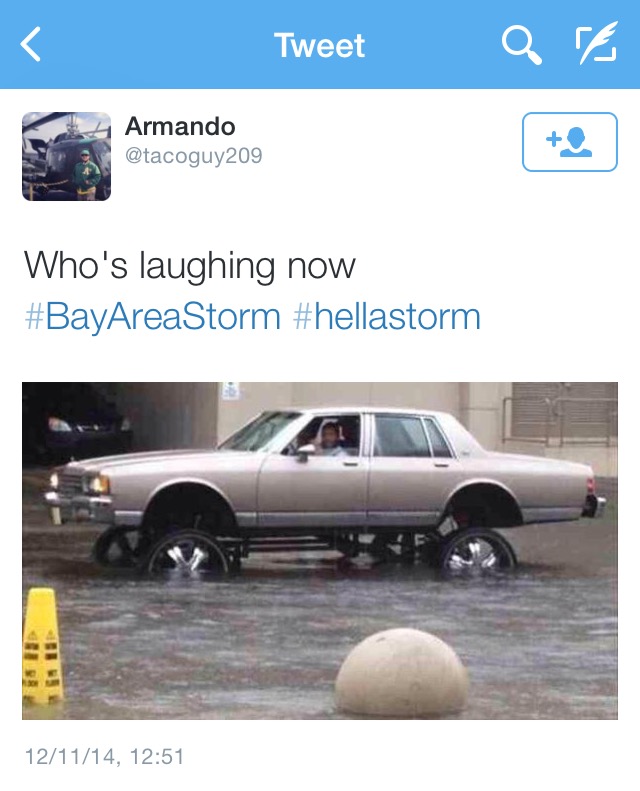View the attached lifted car photo
640x791 pixels.
[320, 550]
